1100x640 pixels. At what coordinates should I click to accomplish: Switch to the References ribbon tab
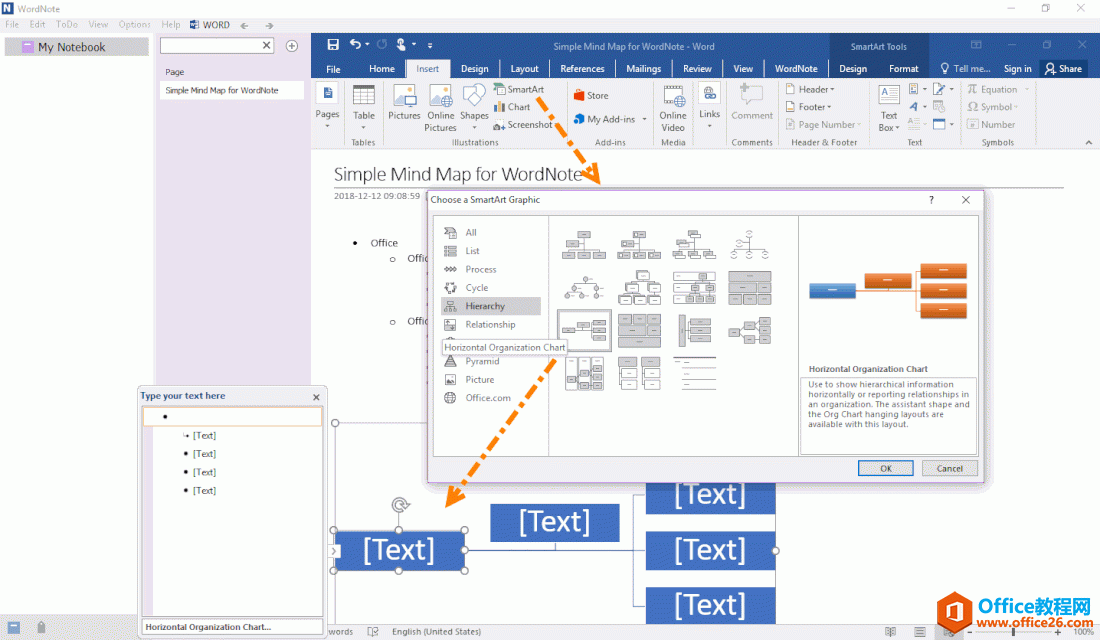point(582,69)
